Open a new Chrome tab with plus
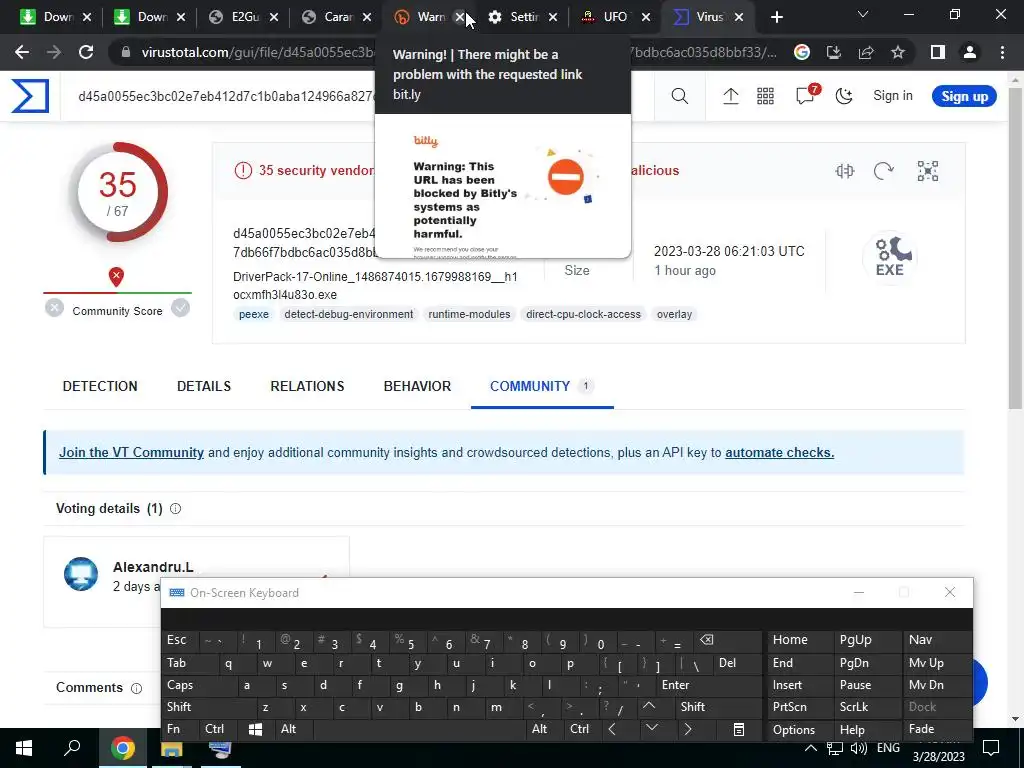Image resolution: width=1024 pixels, height=768 pixels. click(776, 17)
